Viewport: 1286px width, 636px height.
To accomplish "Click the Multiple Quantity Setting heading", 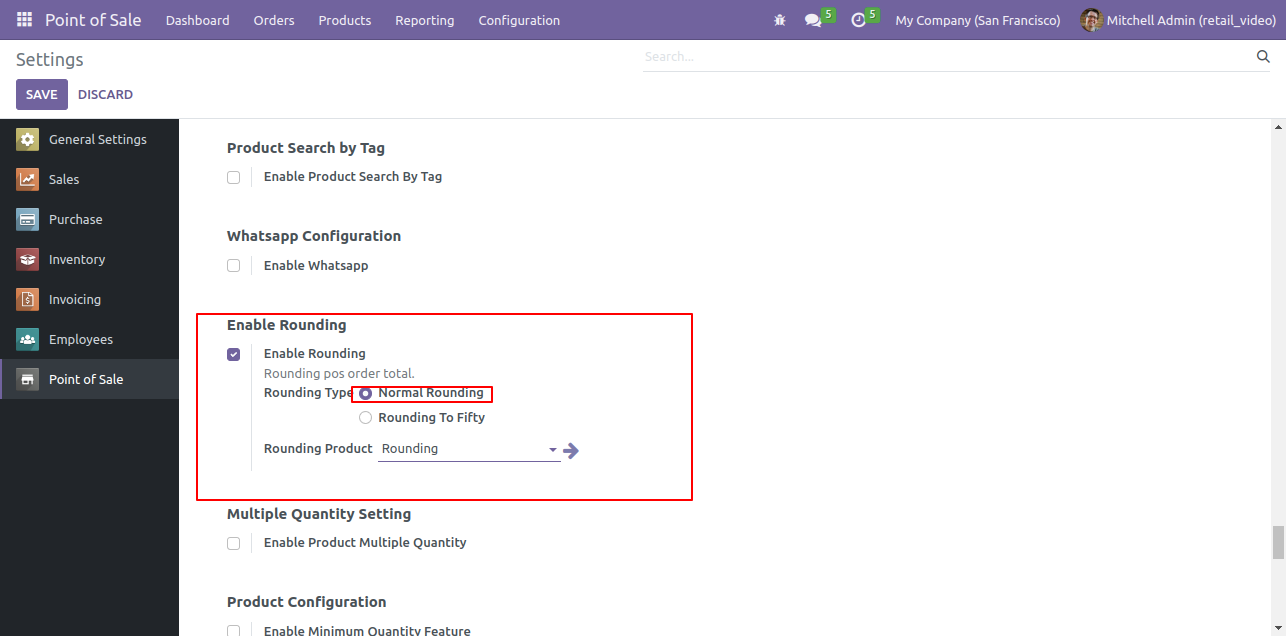I will 319,514.
